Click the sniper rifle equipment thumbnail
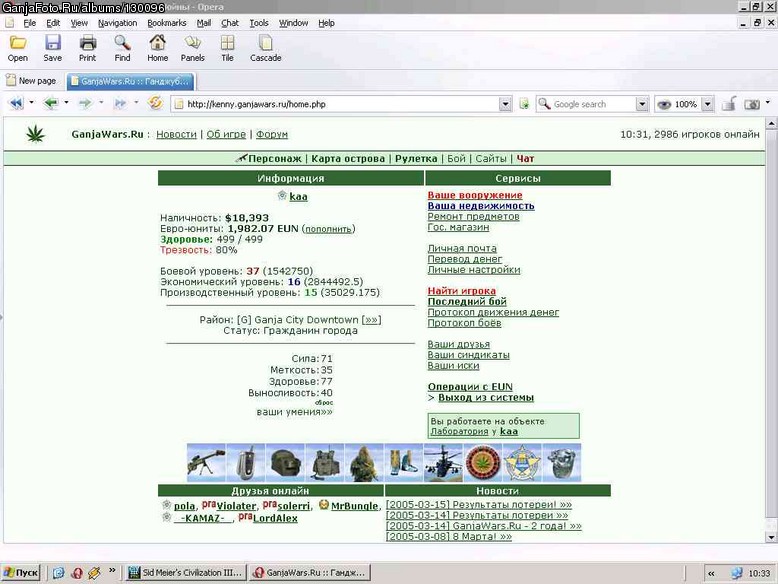The height and width of the screenshot is (584, 778). coord(206,462)
